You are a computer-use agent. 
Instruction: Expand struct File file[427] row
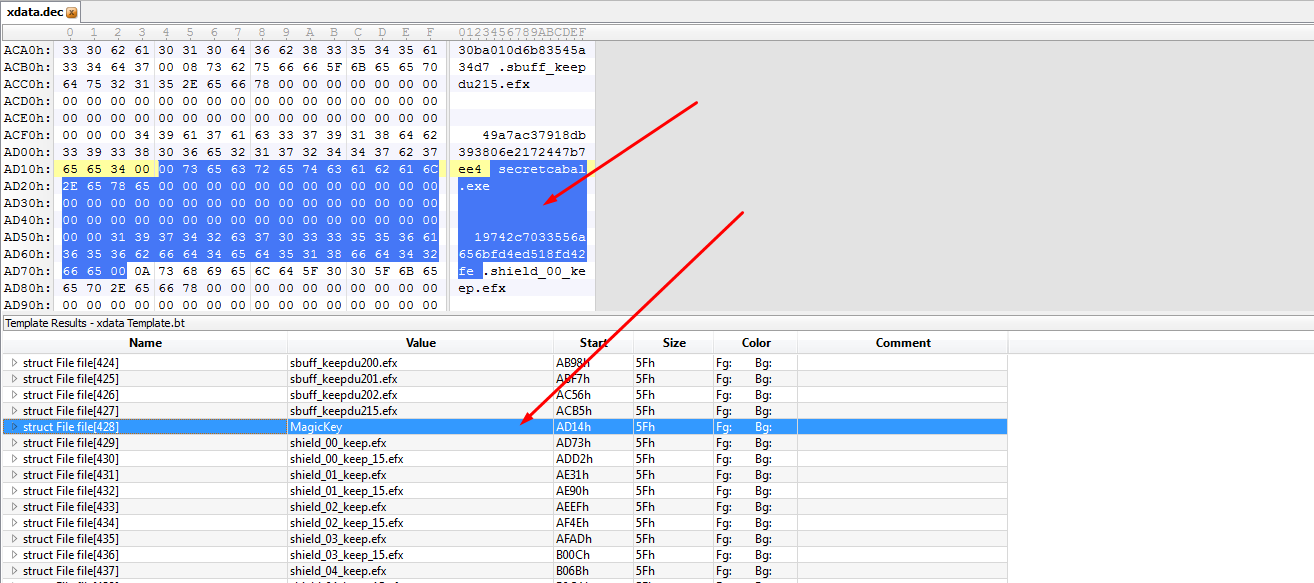pos(14,411)
